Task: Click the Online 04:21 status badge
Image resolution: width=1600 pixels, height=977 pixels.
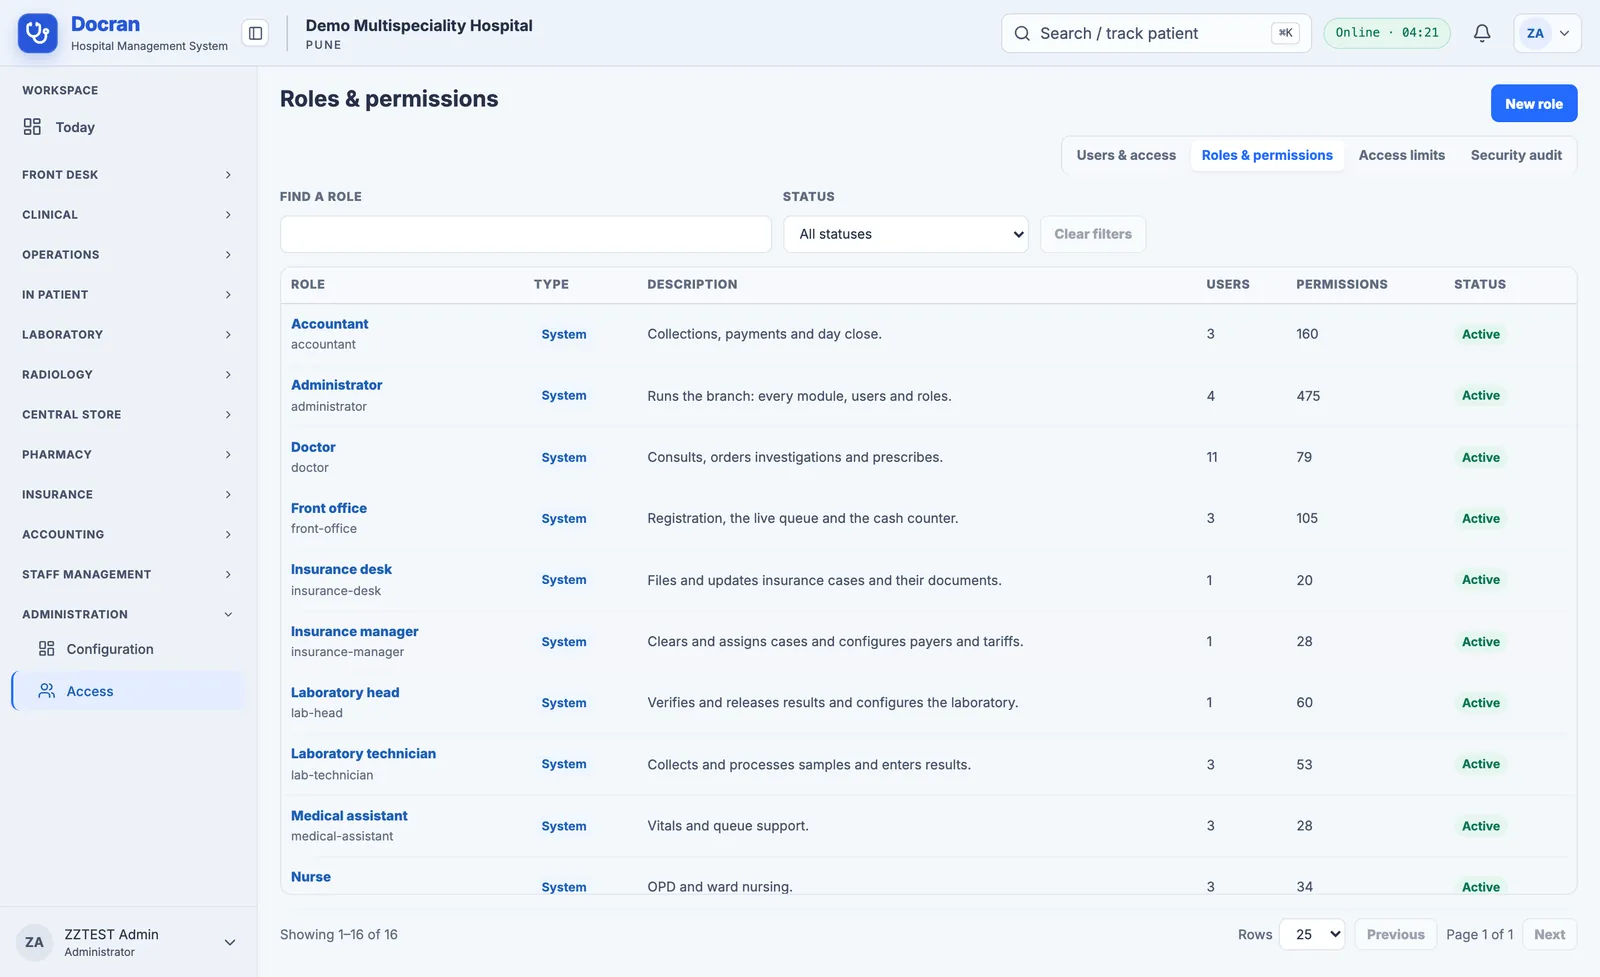Action: pyautogui.click(x=1387, y=33)
